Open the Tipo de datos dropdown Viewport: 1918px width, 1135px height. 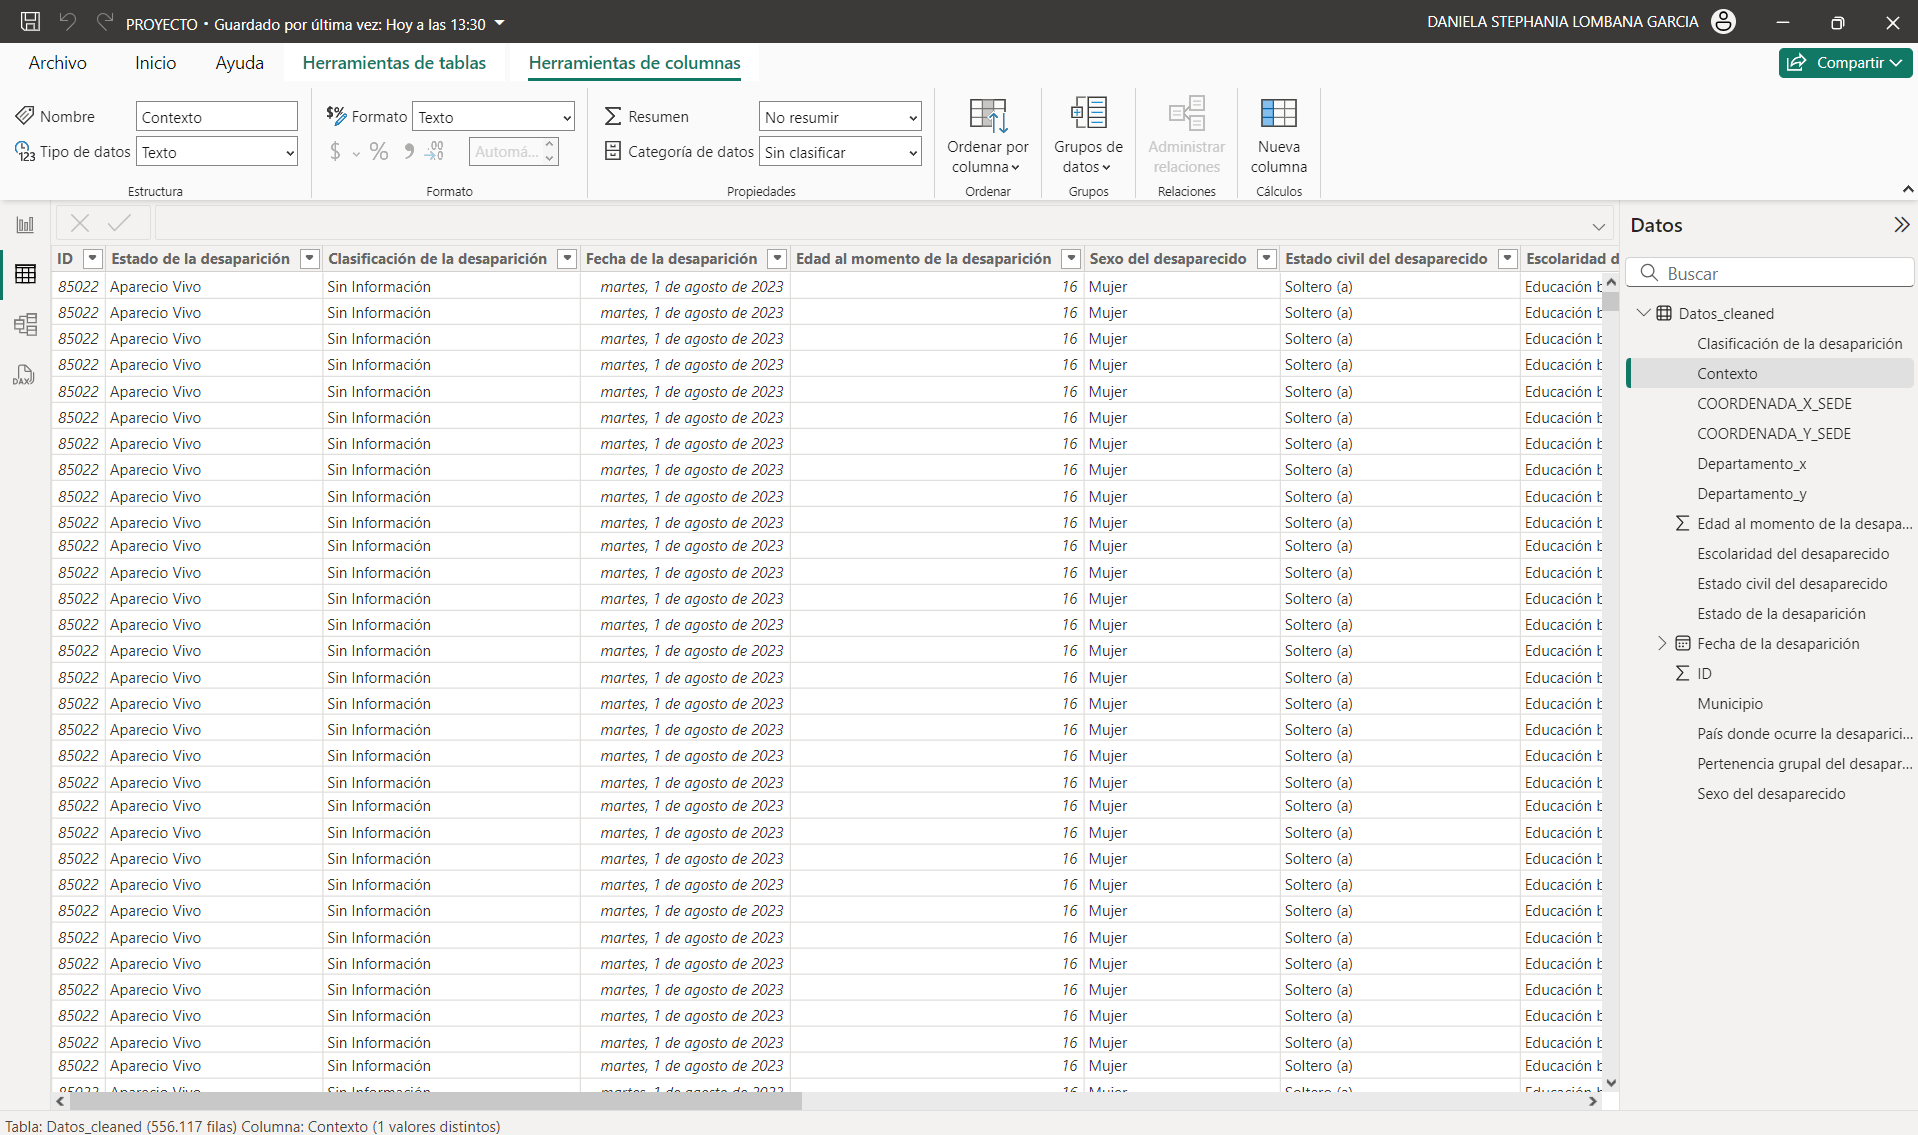coord(217,152)
